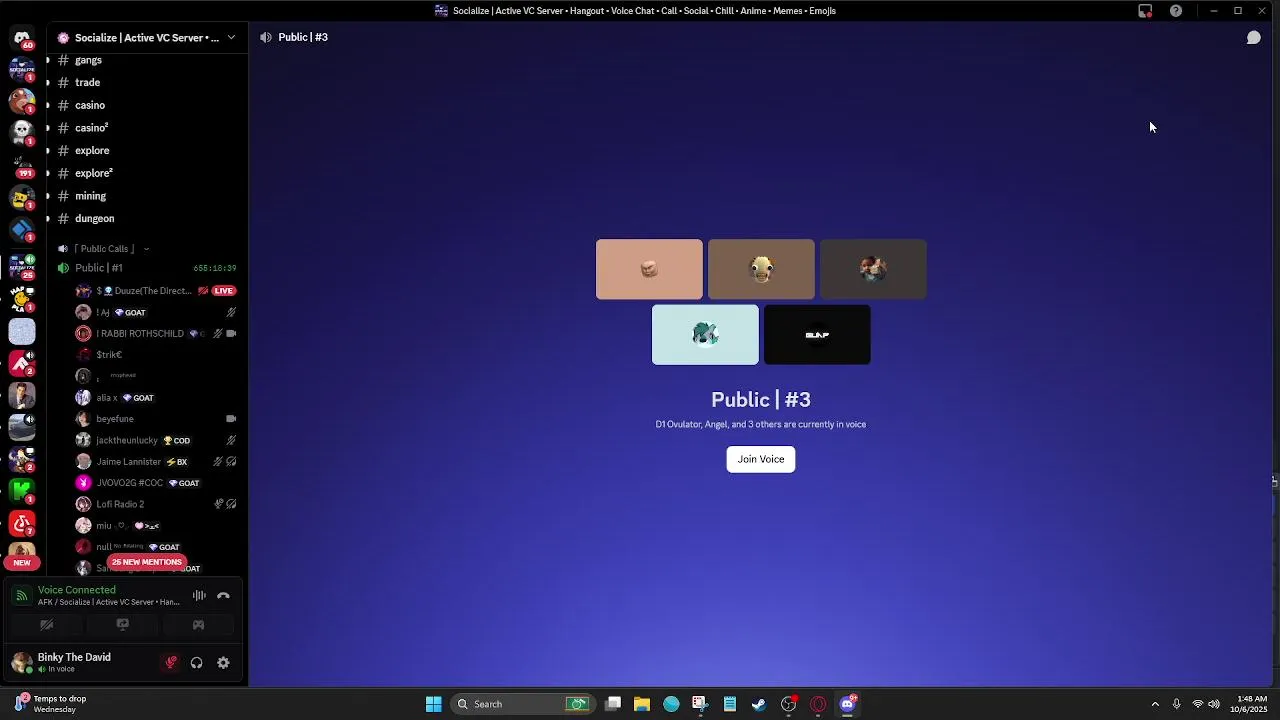Toggle noise suppression waveform icon
The height and width of the screenshot is (720, 1280).
199,596
